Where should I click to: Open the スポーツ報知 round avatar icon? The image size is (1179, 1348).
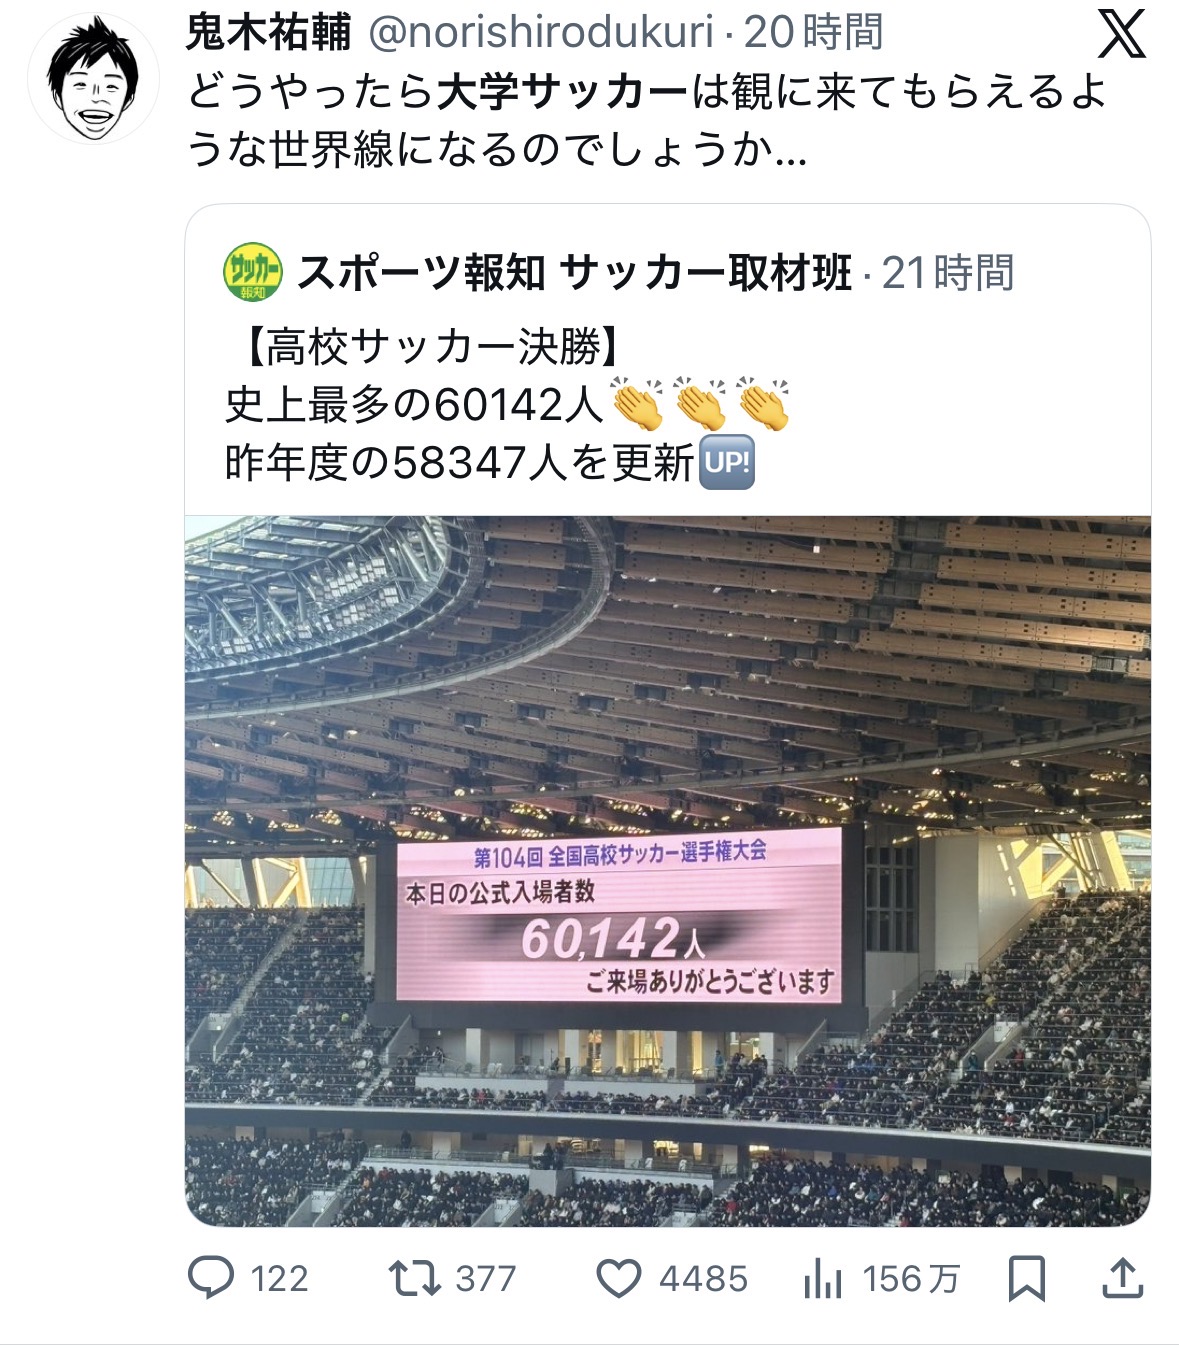point(252,272)
